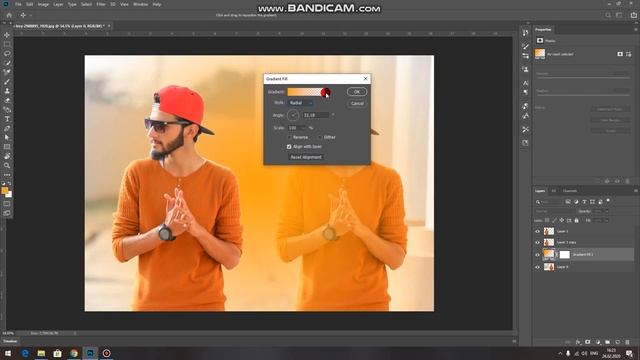Open the Windows Start menu
Viewport: 640px width, 360px height.
(x=8, y=353)
